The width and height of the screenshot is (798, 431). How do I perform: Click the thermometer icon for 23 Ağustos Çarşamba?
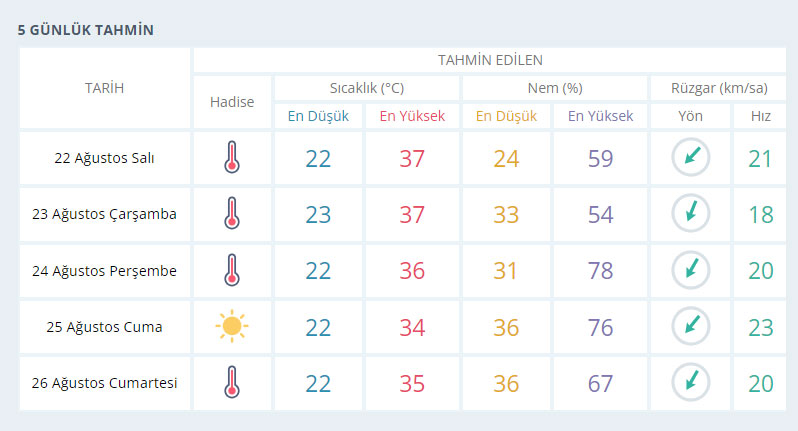tap(232, 213)
